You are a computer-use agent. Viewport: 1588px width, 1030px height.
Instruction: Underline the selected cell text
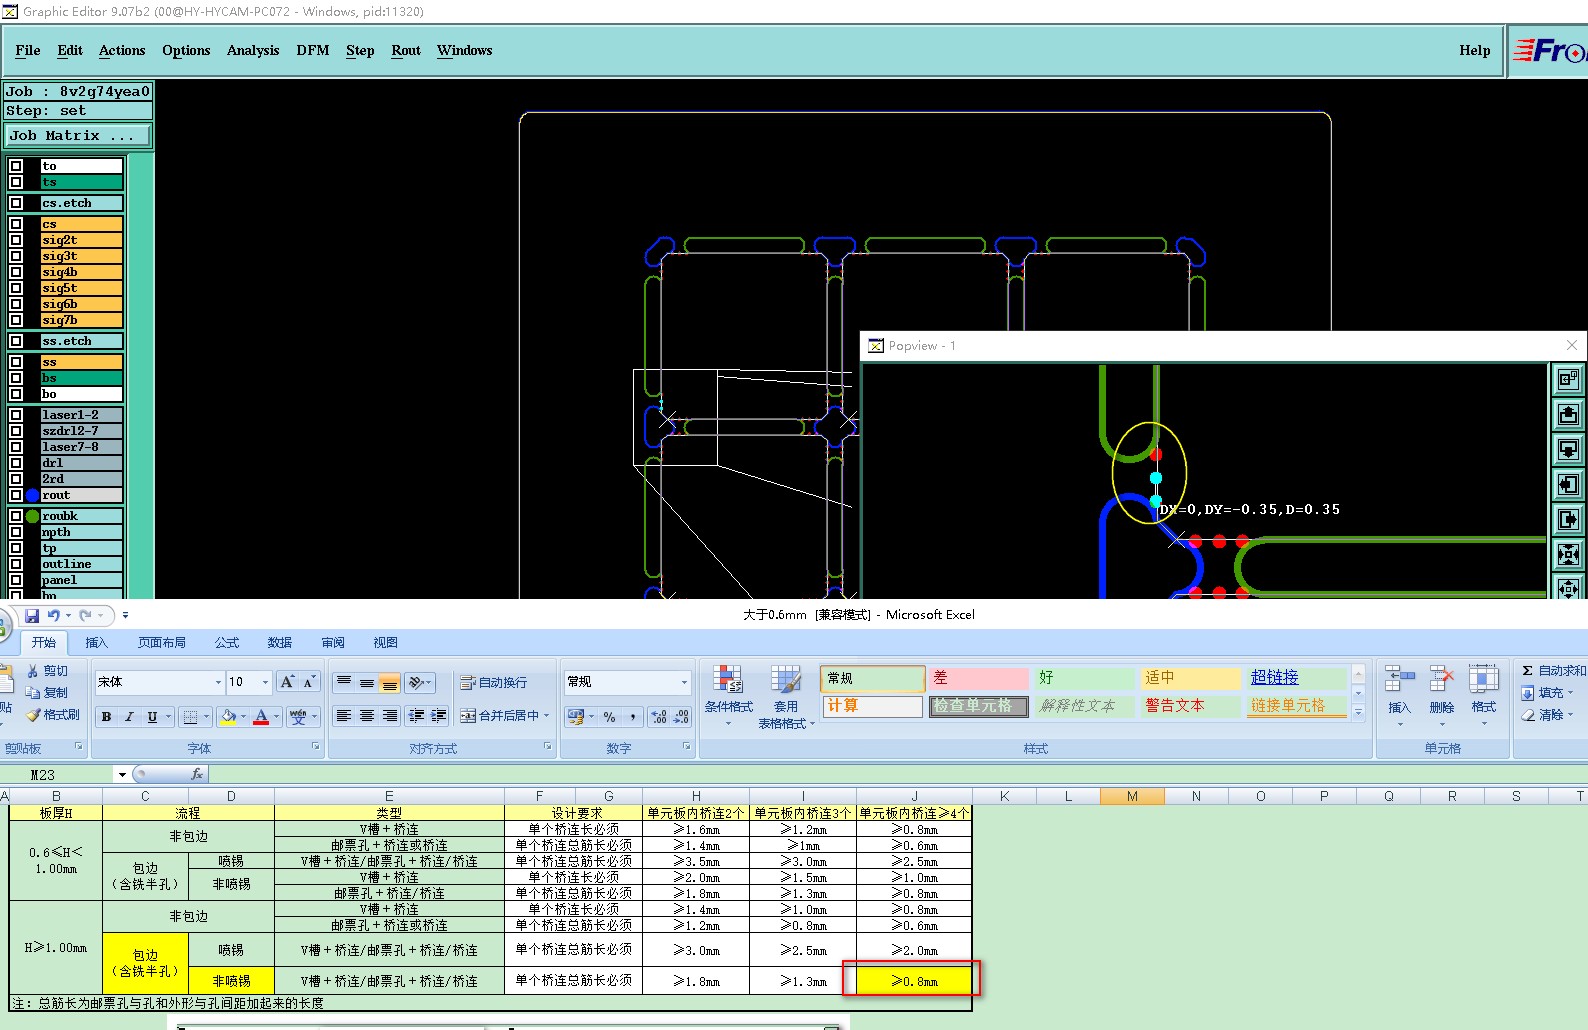(152, 716)
